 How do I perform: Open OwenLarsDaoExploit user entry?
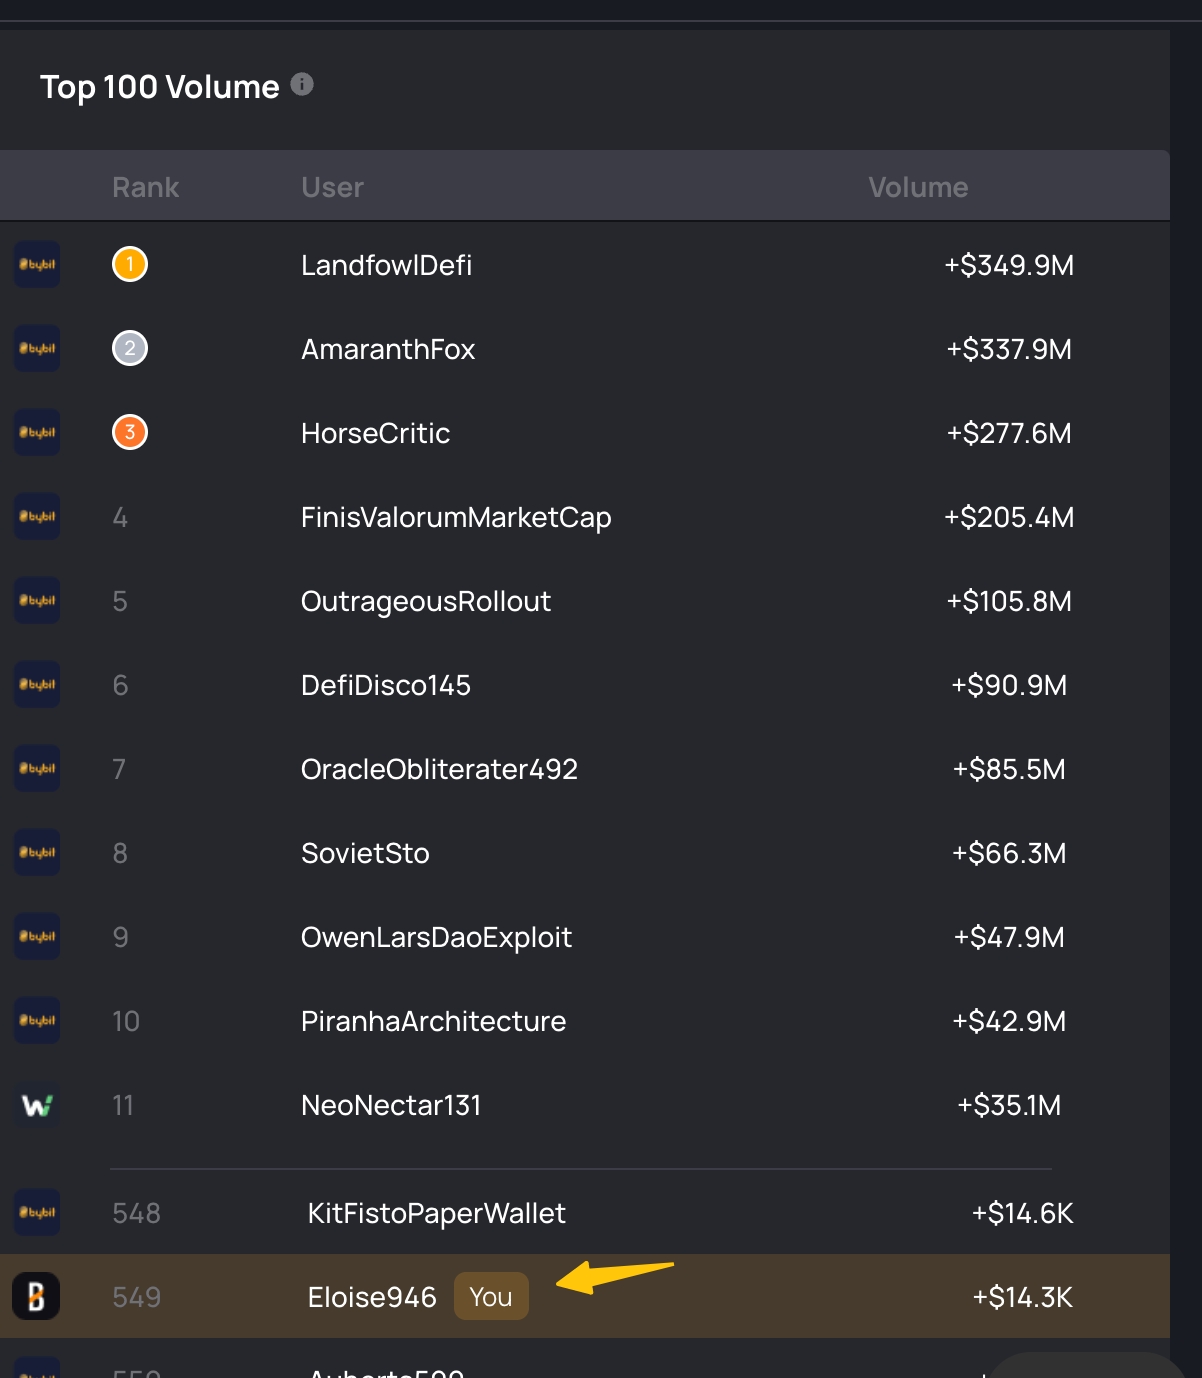[437, 937]
